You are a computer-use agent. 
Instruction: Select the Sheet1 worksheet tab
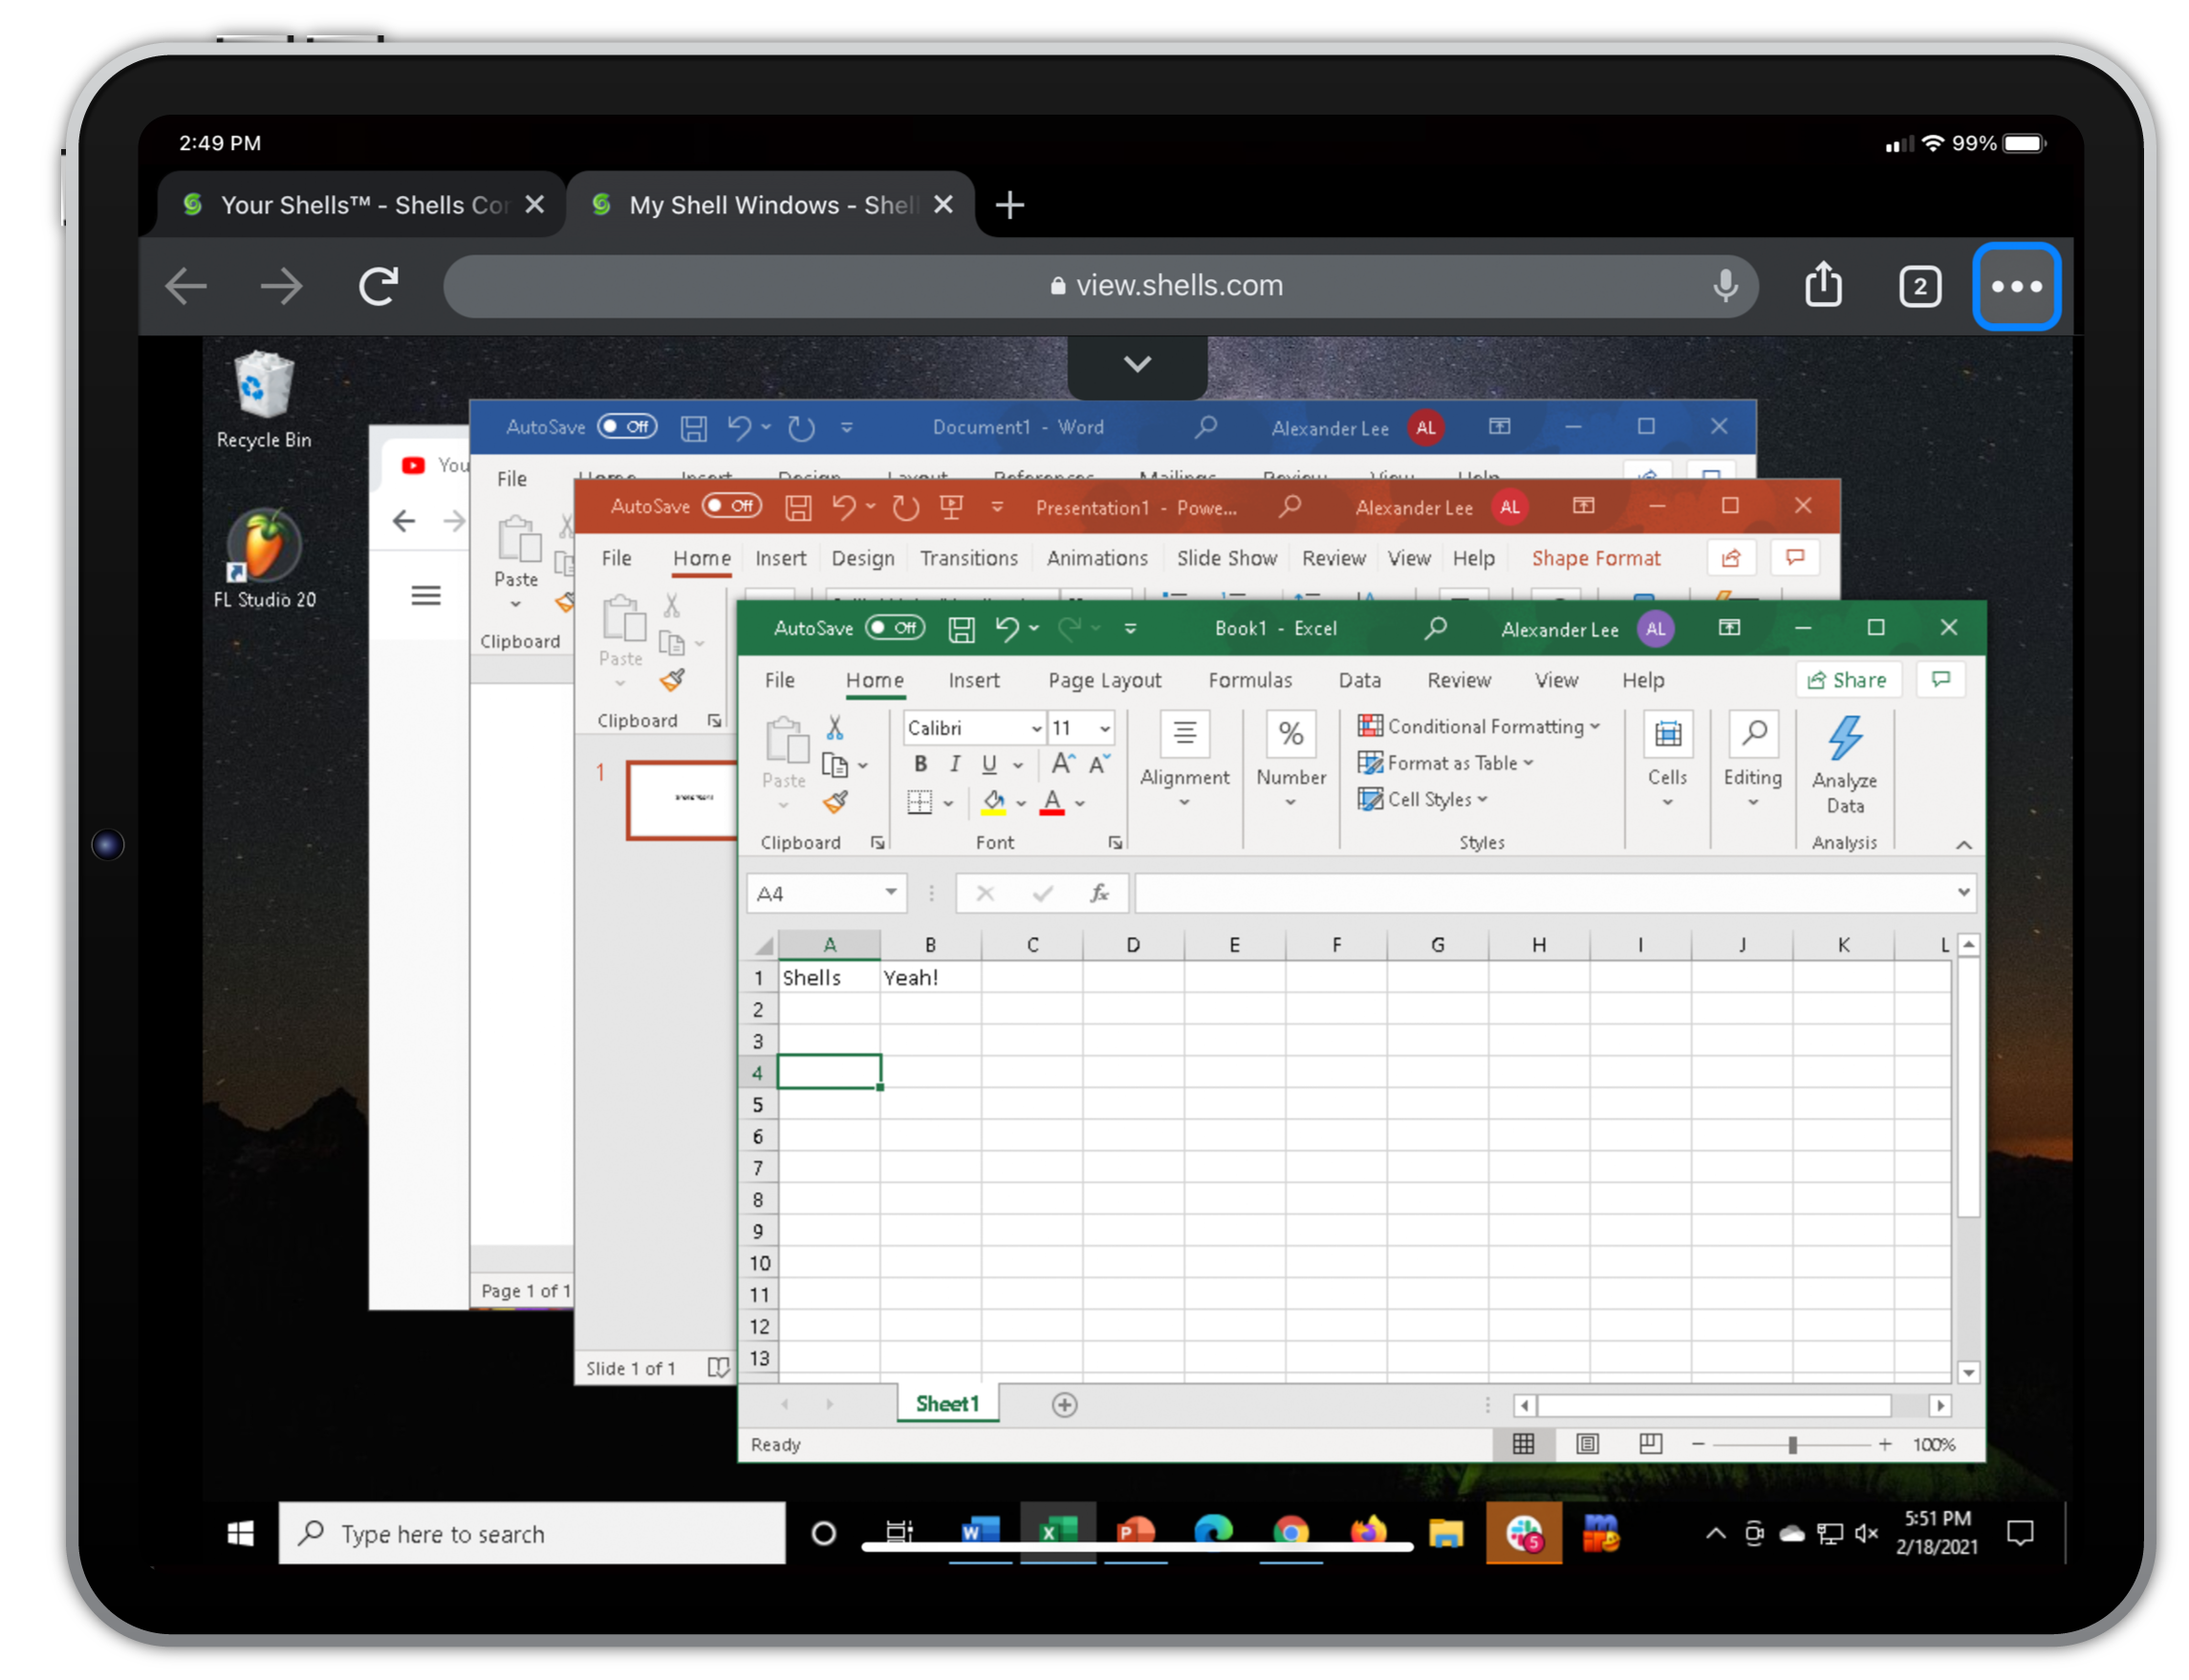point(947,1404)
